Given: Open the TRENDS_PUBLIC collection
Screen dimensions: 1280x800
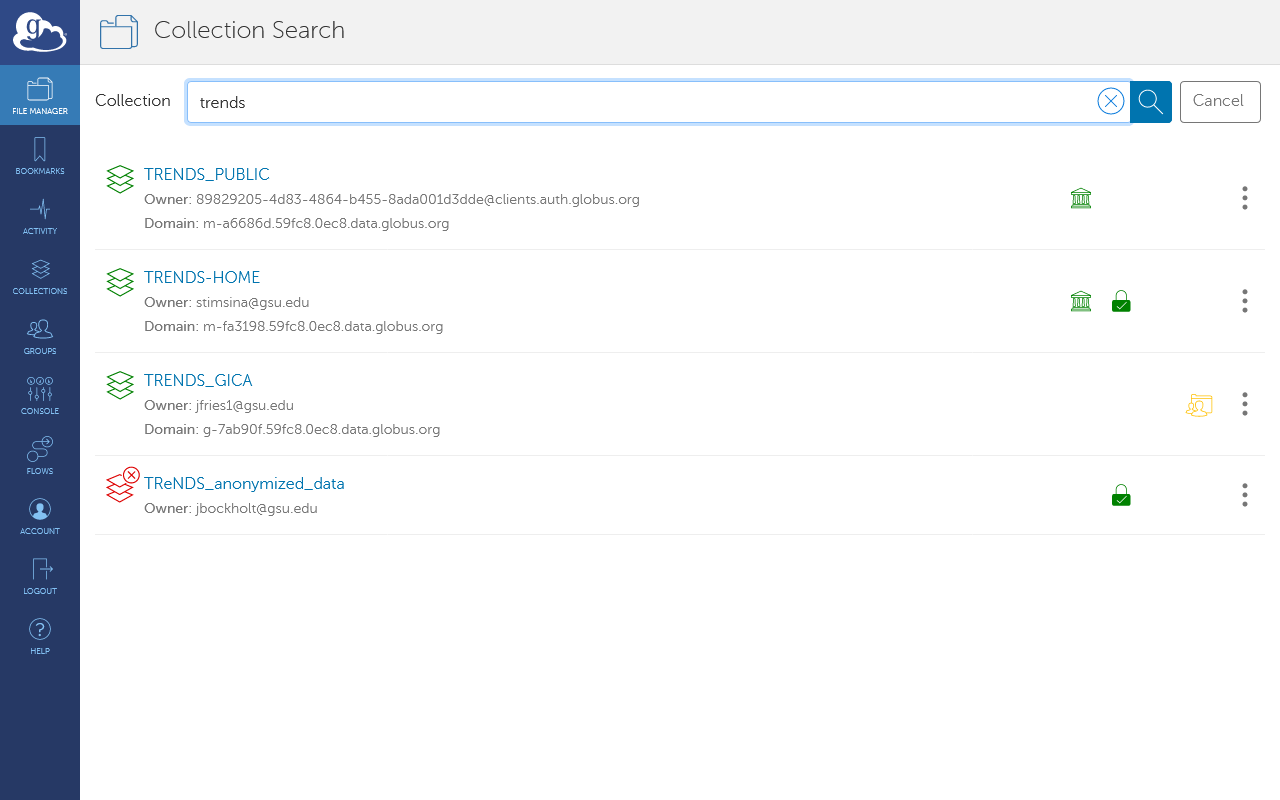Looking at the screenshot, I should 207,174.
